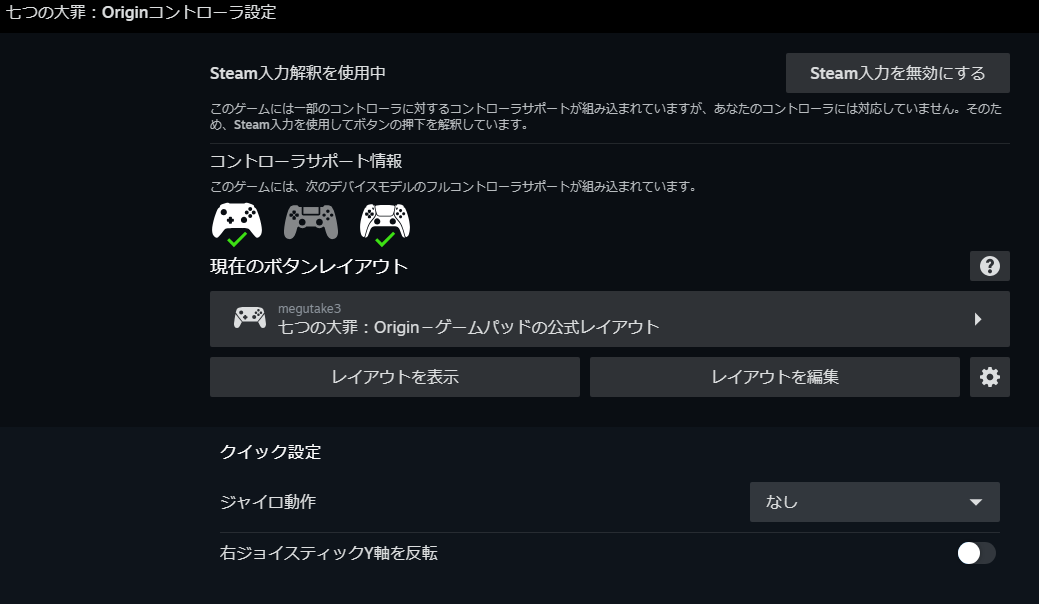Viewport: 1039px width, 604px height.
Task: Click green checkmark under Xbox controller
Action: 237,239
